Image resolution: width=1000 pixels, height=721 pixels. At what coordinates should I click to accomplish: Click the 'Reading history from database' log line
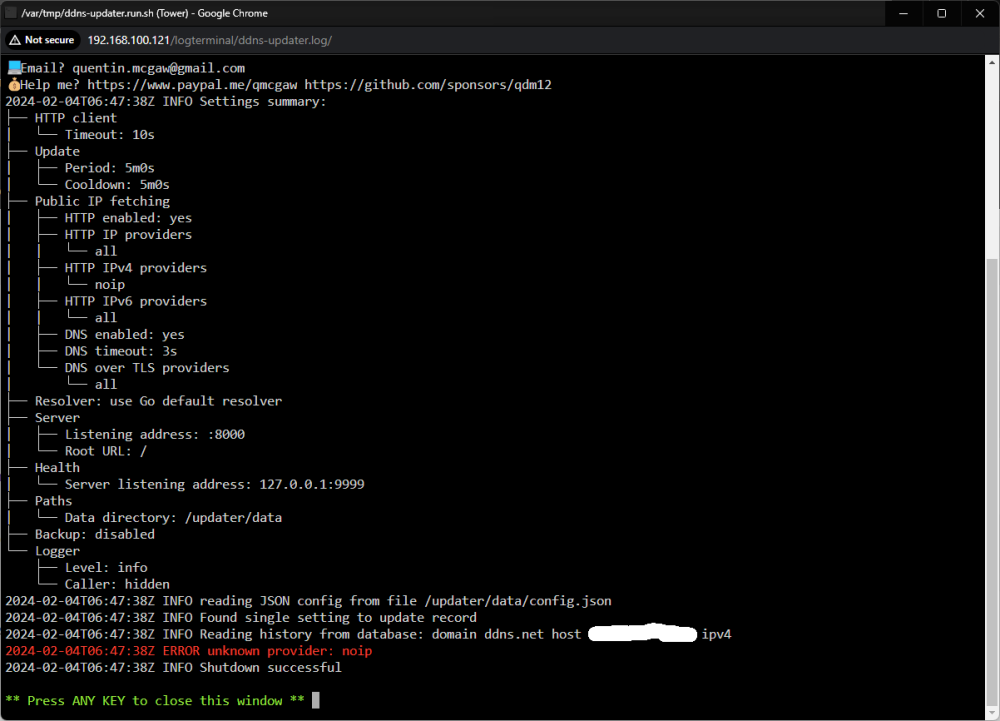click(369, 634)
